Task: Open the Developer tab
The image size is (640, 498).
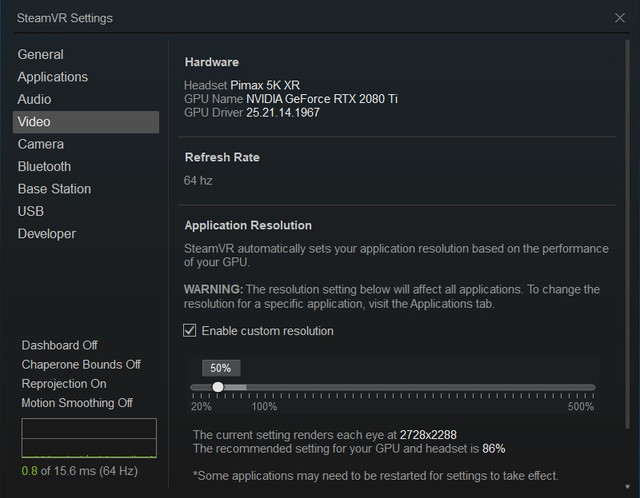Action: tap(47, 234)
